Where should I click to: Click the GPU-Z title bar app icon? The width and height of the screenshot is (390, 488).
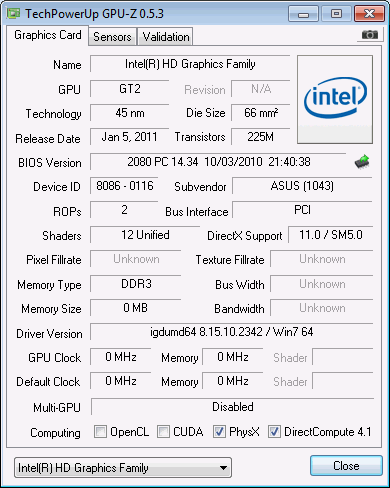(x=14, y=13)
